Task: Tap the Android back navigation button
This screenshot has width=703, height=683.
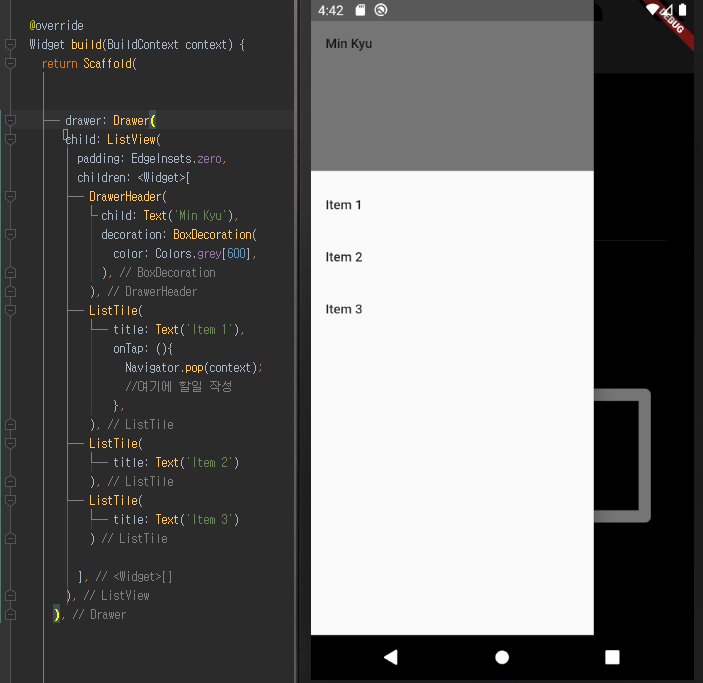Action: [x=391, y=657]
